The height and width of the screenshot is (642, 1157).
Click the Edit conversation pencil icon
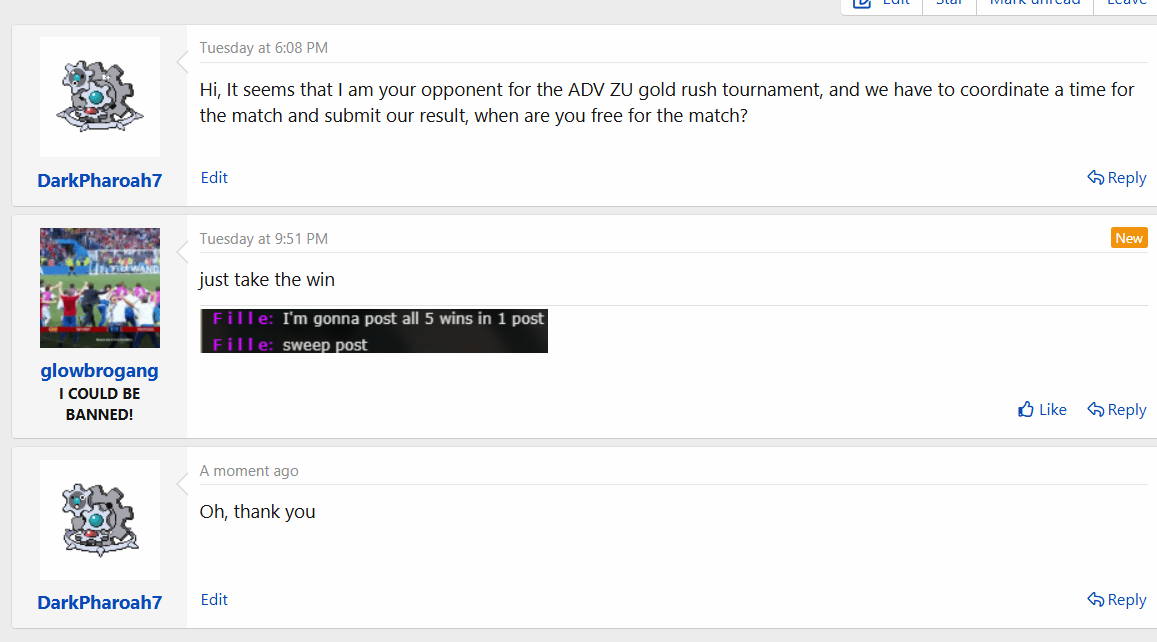click(x=862, y=3)
